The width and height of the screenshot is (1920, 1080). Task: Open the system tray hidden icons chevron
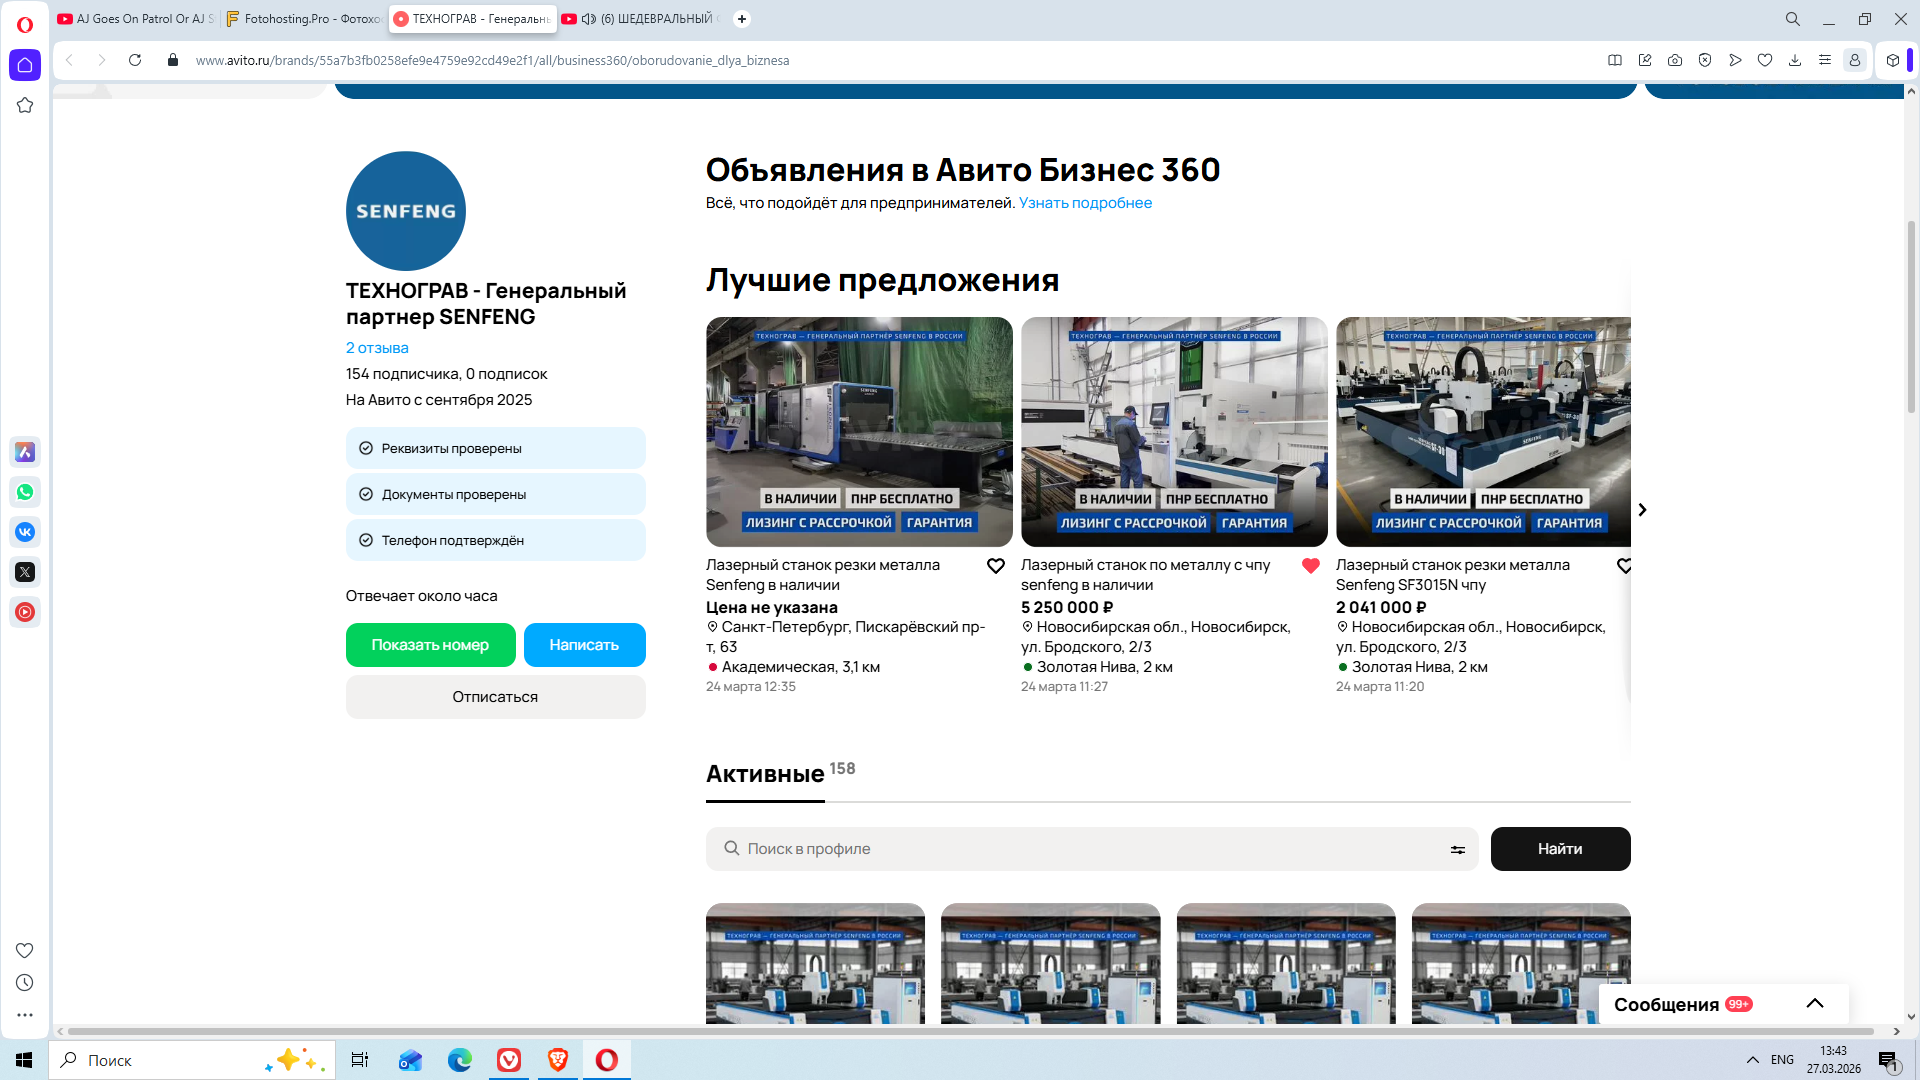pos(1753,1060)
